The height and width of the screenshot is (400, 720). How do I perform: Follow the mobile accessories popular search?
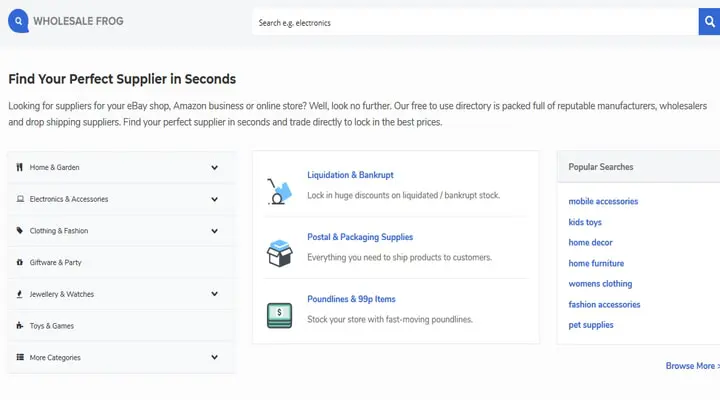pos(603,201)
